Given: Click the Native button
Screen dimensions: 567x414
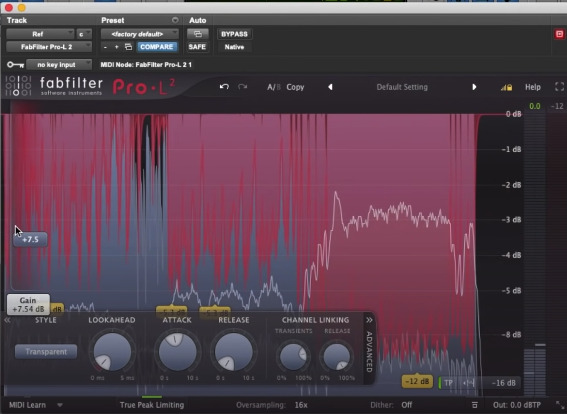Looking at the screenshot, I should (x=234, y=47).
